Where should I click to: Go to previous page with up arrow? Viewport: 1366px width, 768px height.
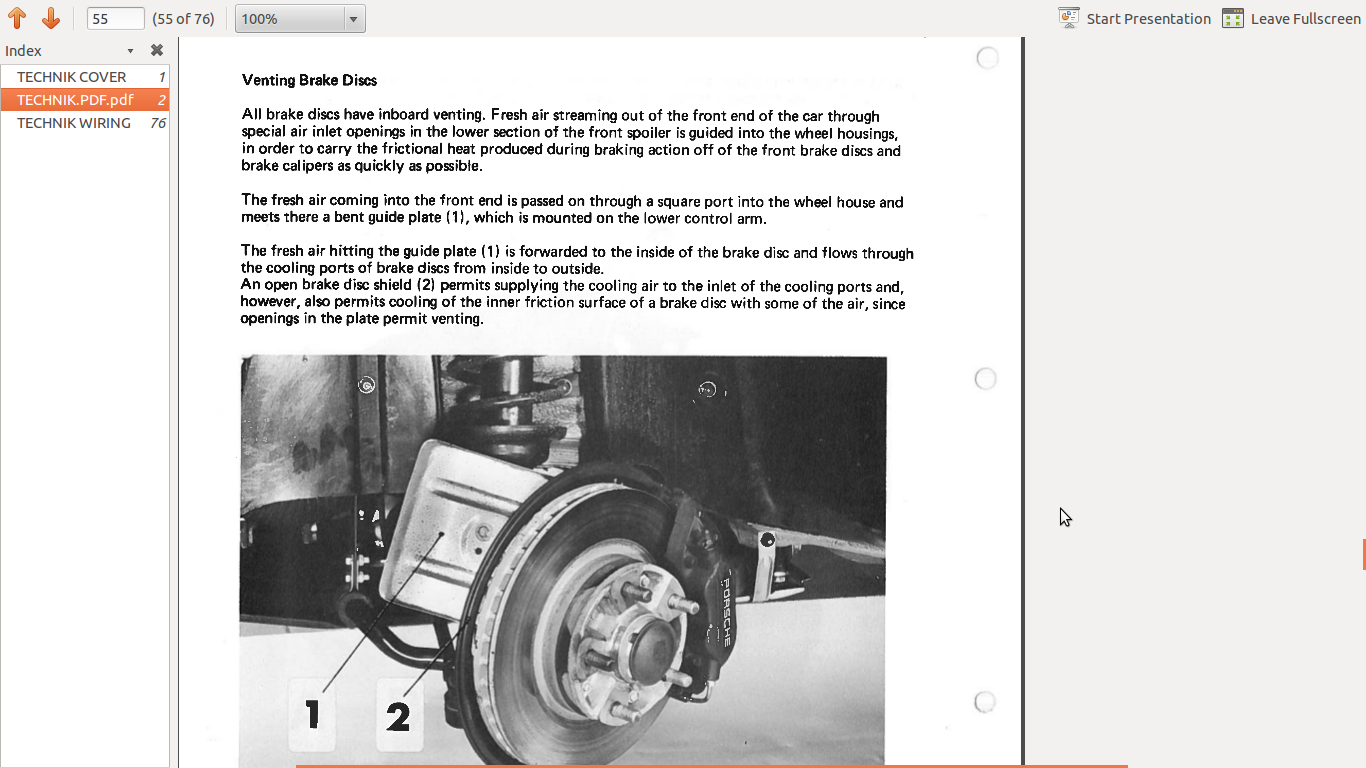pyautogui.click(x=17, y=18)
